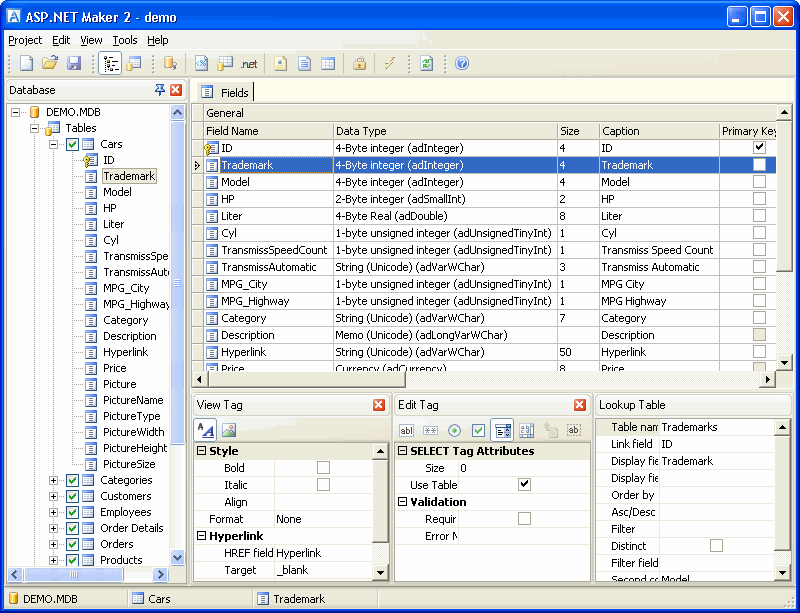
Task: Open the Tools menu
Action: click(x=125, y=40)
